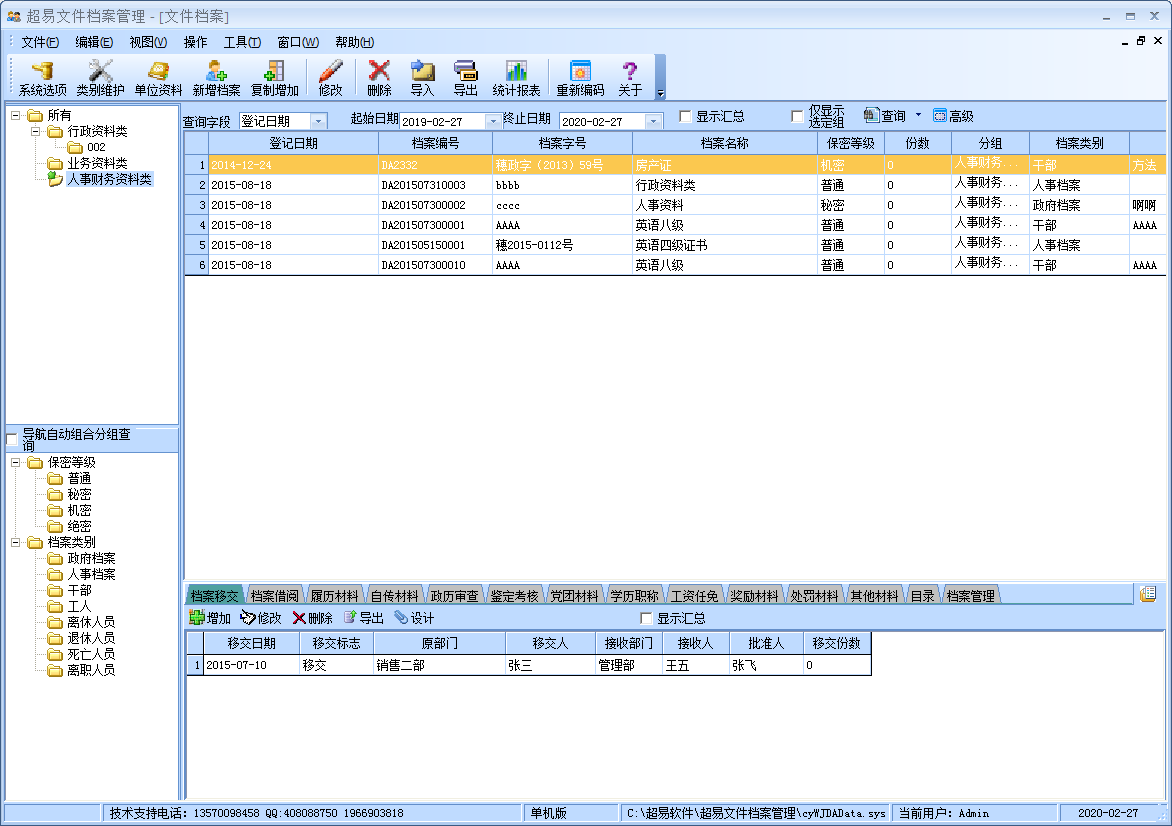The height and width of the screenshot is (826, 1172).
Task: Click 删除 in the transfer panel
Action: (x=312, y=617)
